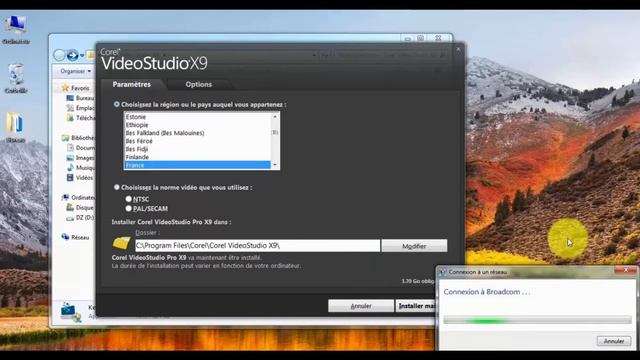Select the region or country radio button
Screen dimensions: 640x360
[x=117, y=104]
